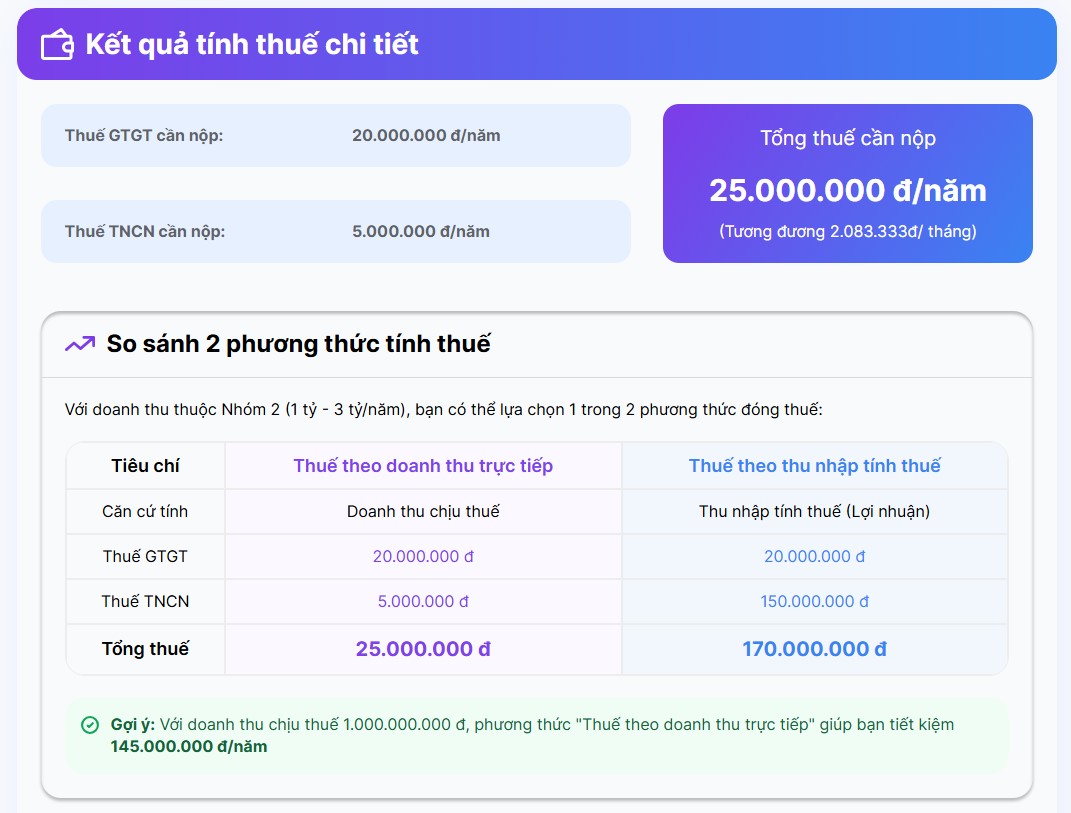The height and width of the screenshot is (813, 1071).
Task: Click the blue '20.000.000 đ' cell
Action: tap(814, 556)
